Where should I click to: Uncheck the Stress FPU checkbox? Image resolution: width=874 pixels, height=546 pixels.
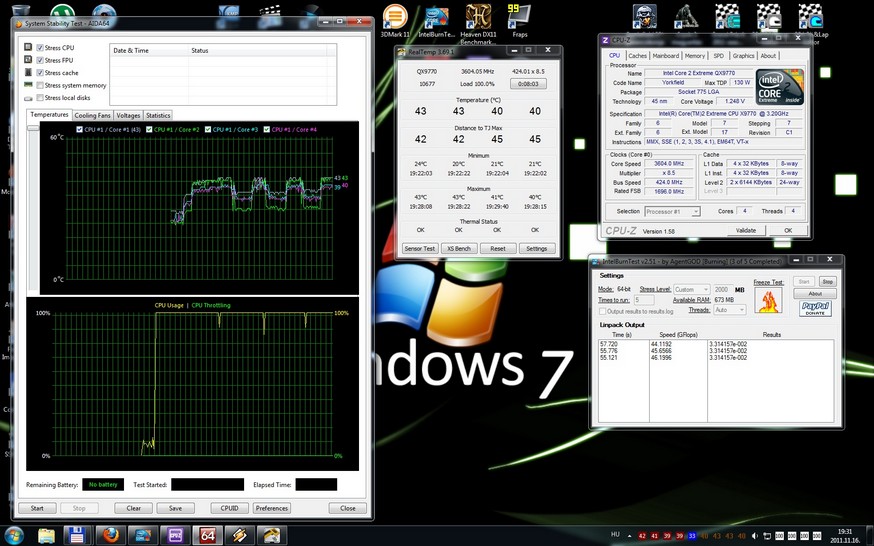pos(40,60)
